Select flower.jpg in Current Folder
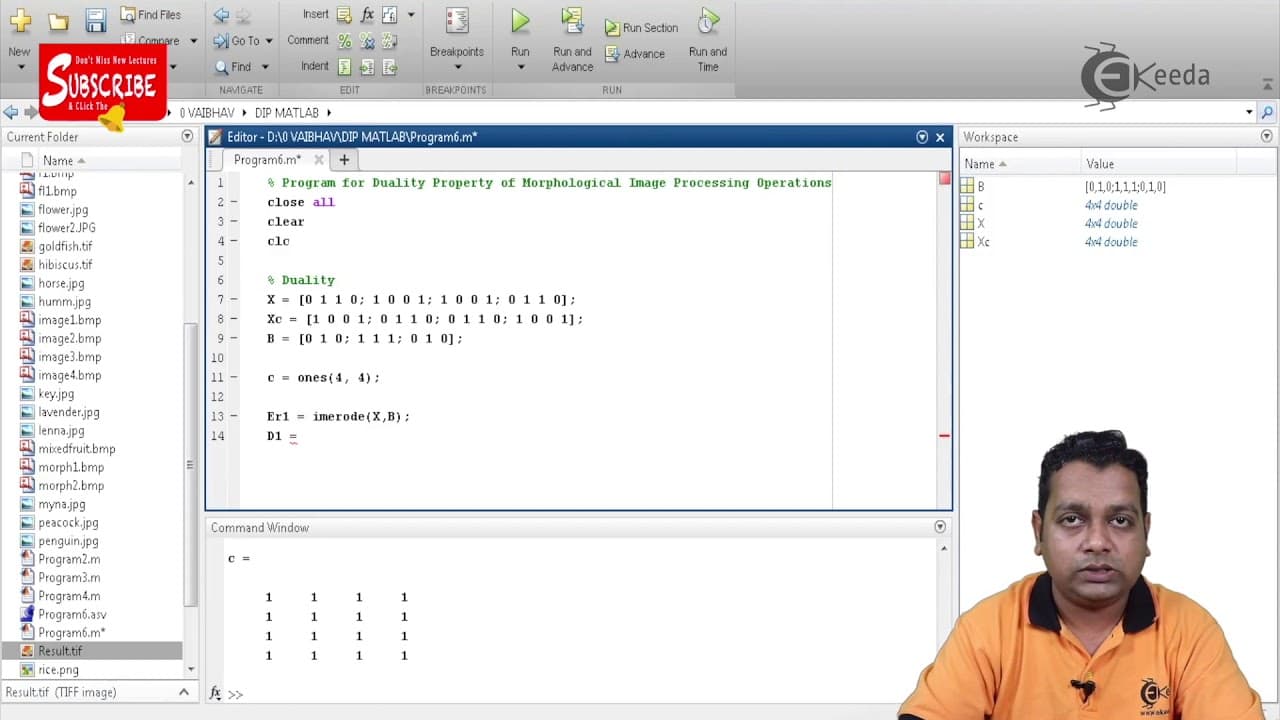This screenshot has height=720, width=1280. click(63, 210)
